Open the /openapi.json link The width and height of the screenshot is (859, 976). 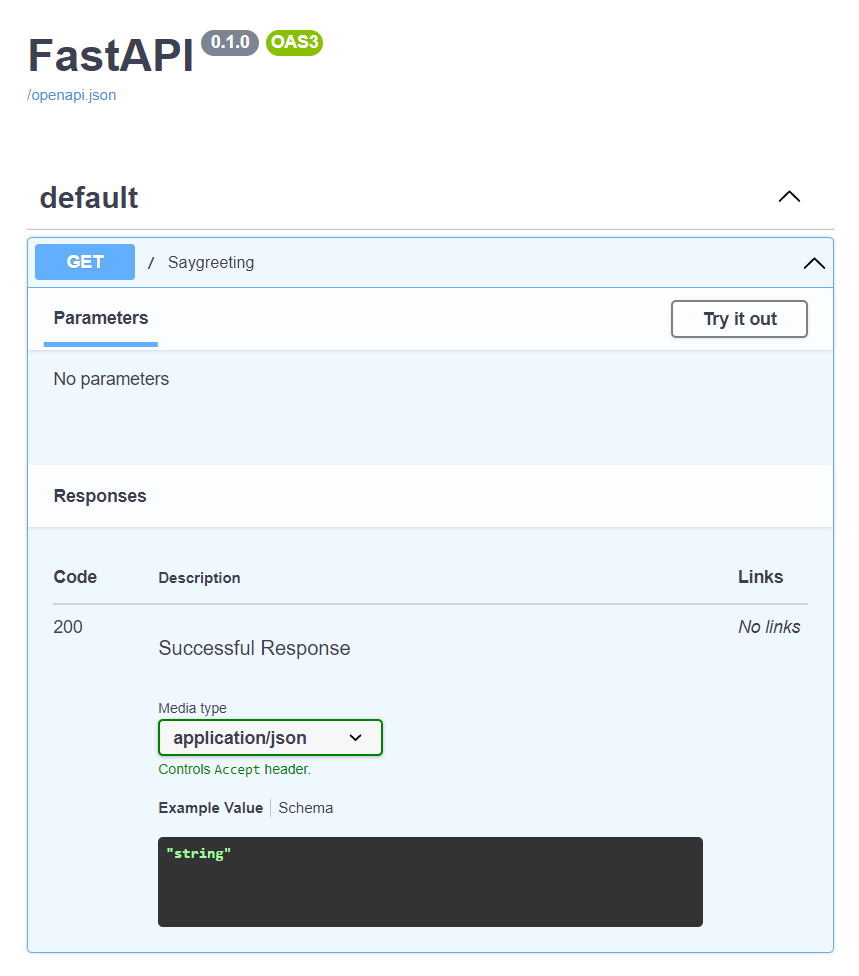click(x=71, y=94)
